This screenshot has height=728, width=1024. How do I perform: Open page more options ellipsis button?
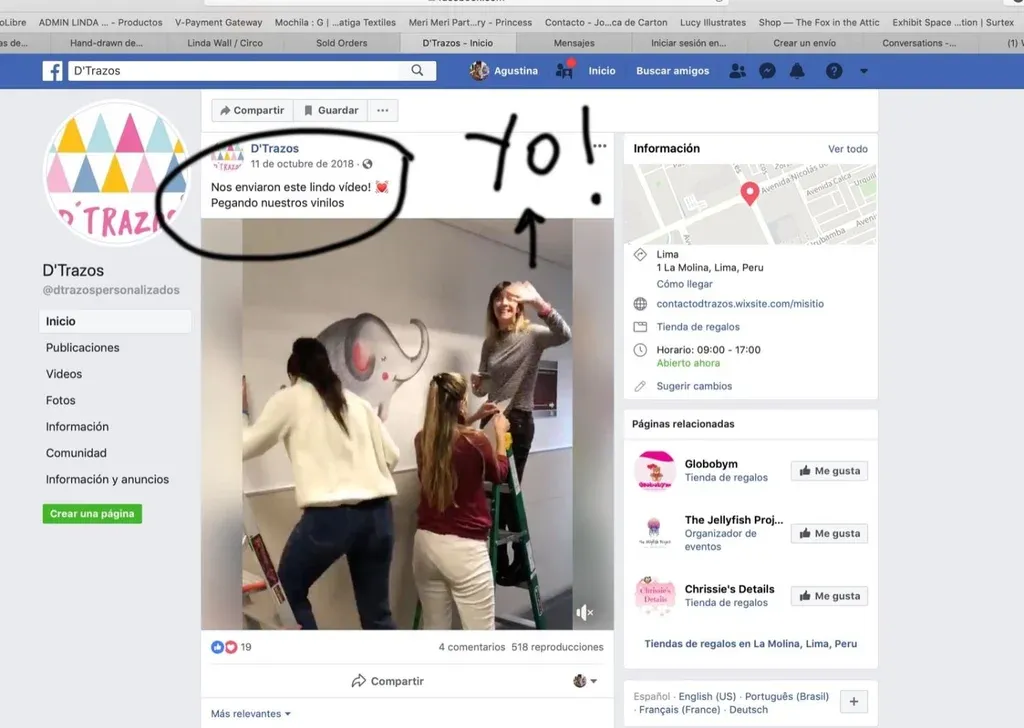(382, 110)
